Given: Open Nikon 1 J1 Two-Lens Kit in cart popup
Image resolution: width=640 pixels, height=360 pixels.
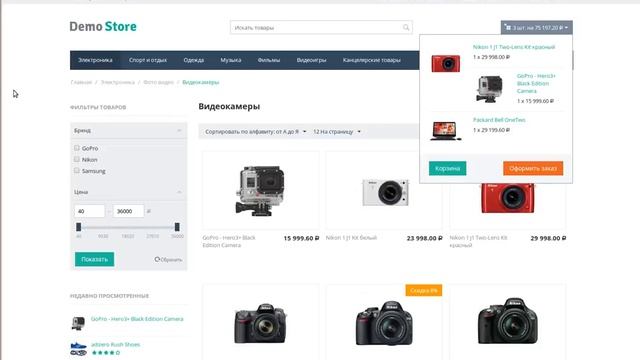Looking at the screenshot, I should click(514, 47).
